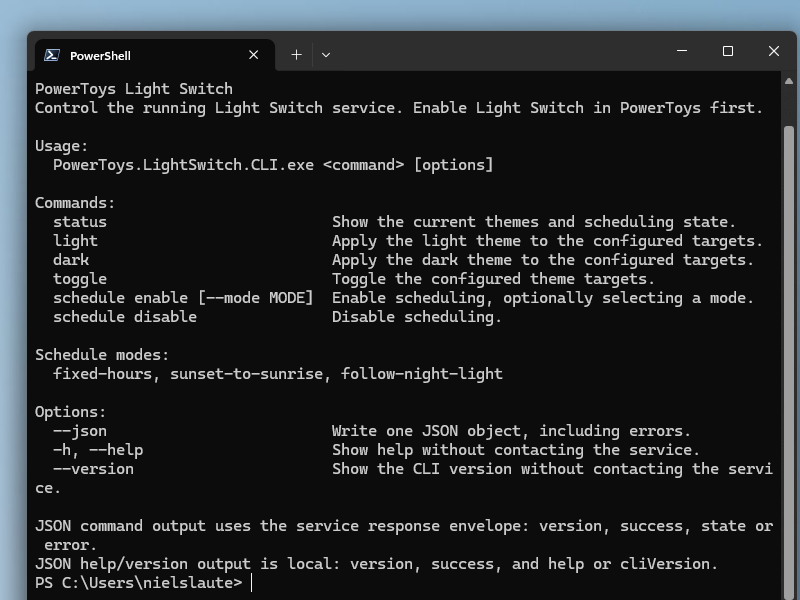Click the "Usage:" heading
The image size is (800, 600).
(x=62, y=146)
